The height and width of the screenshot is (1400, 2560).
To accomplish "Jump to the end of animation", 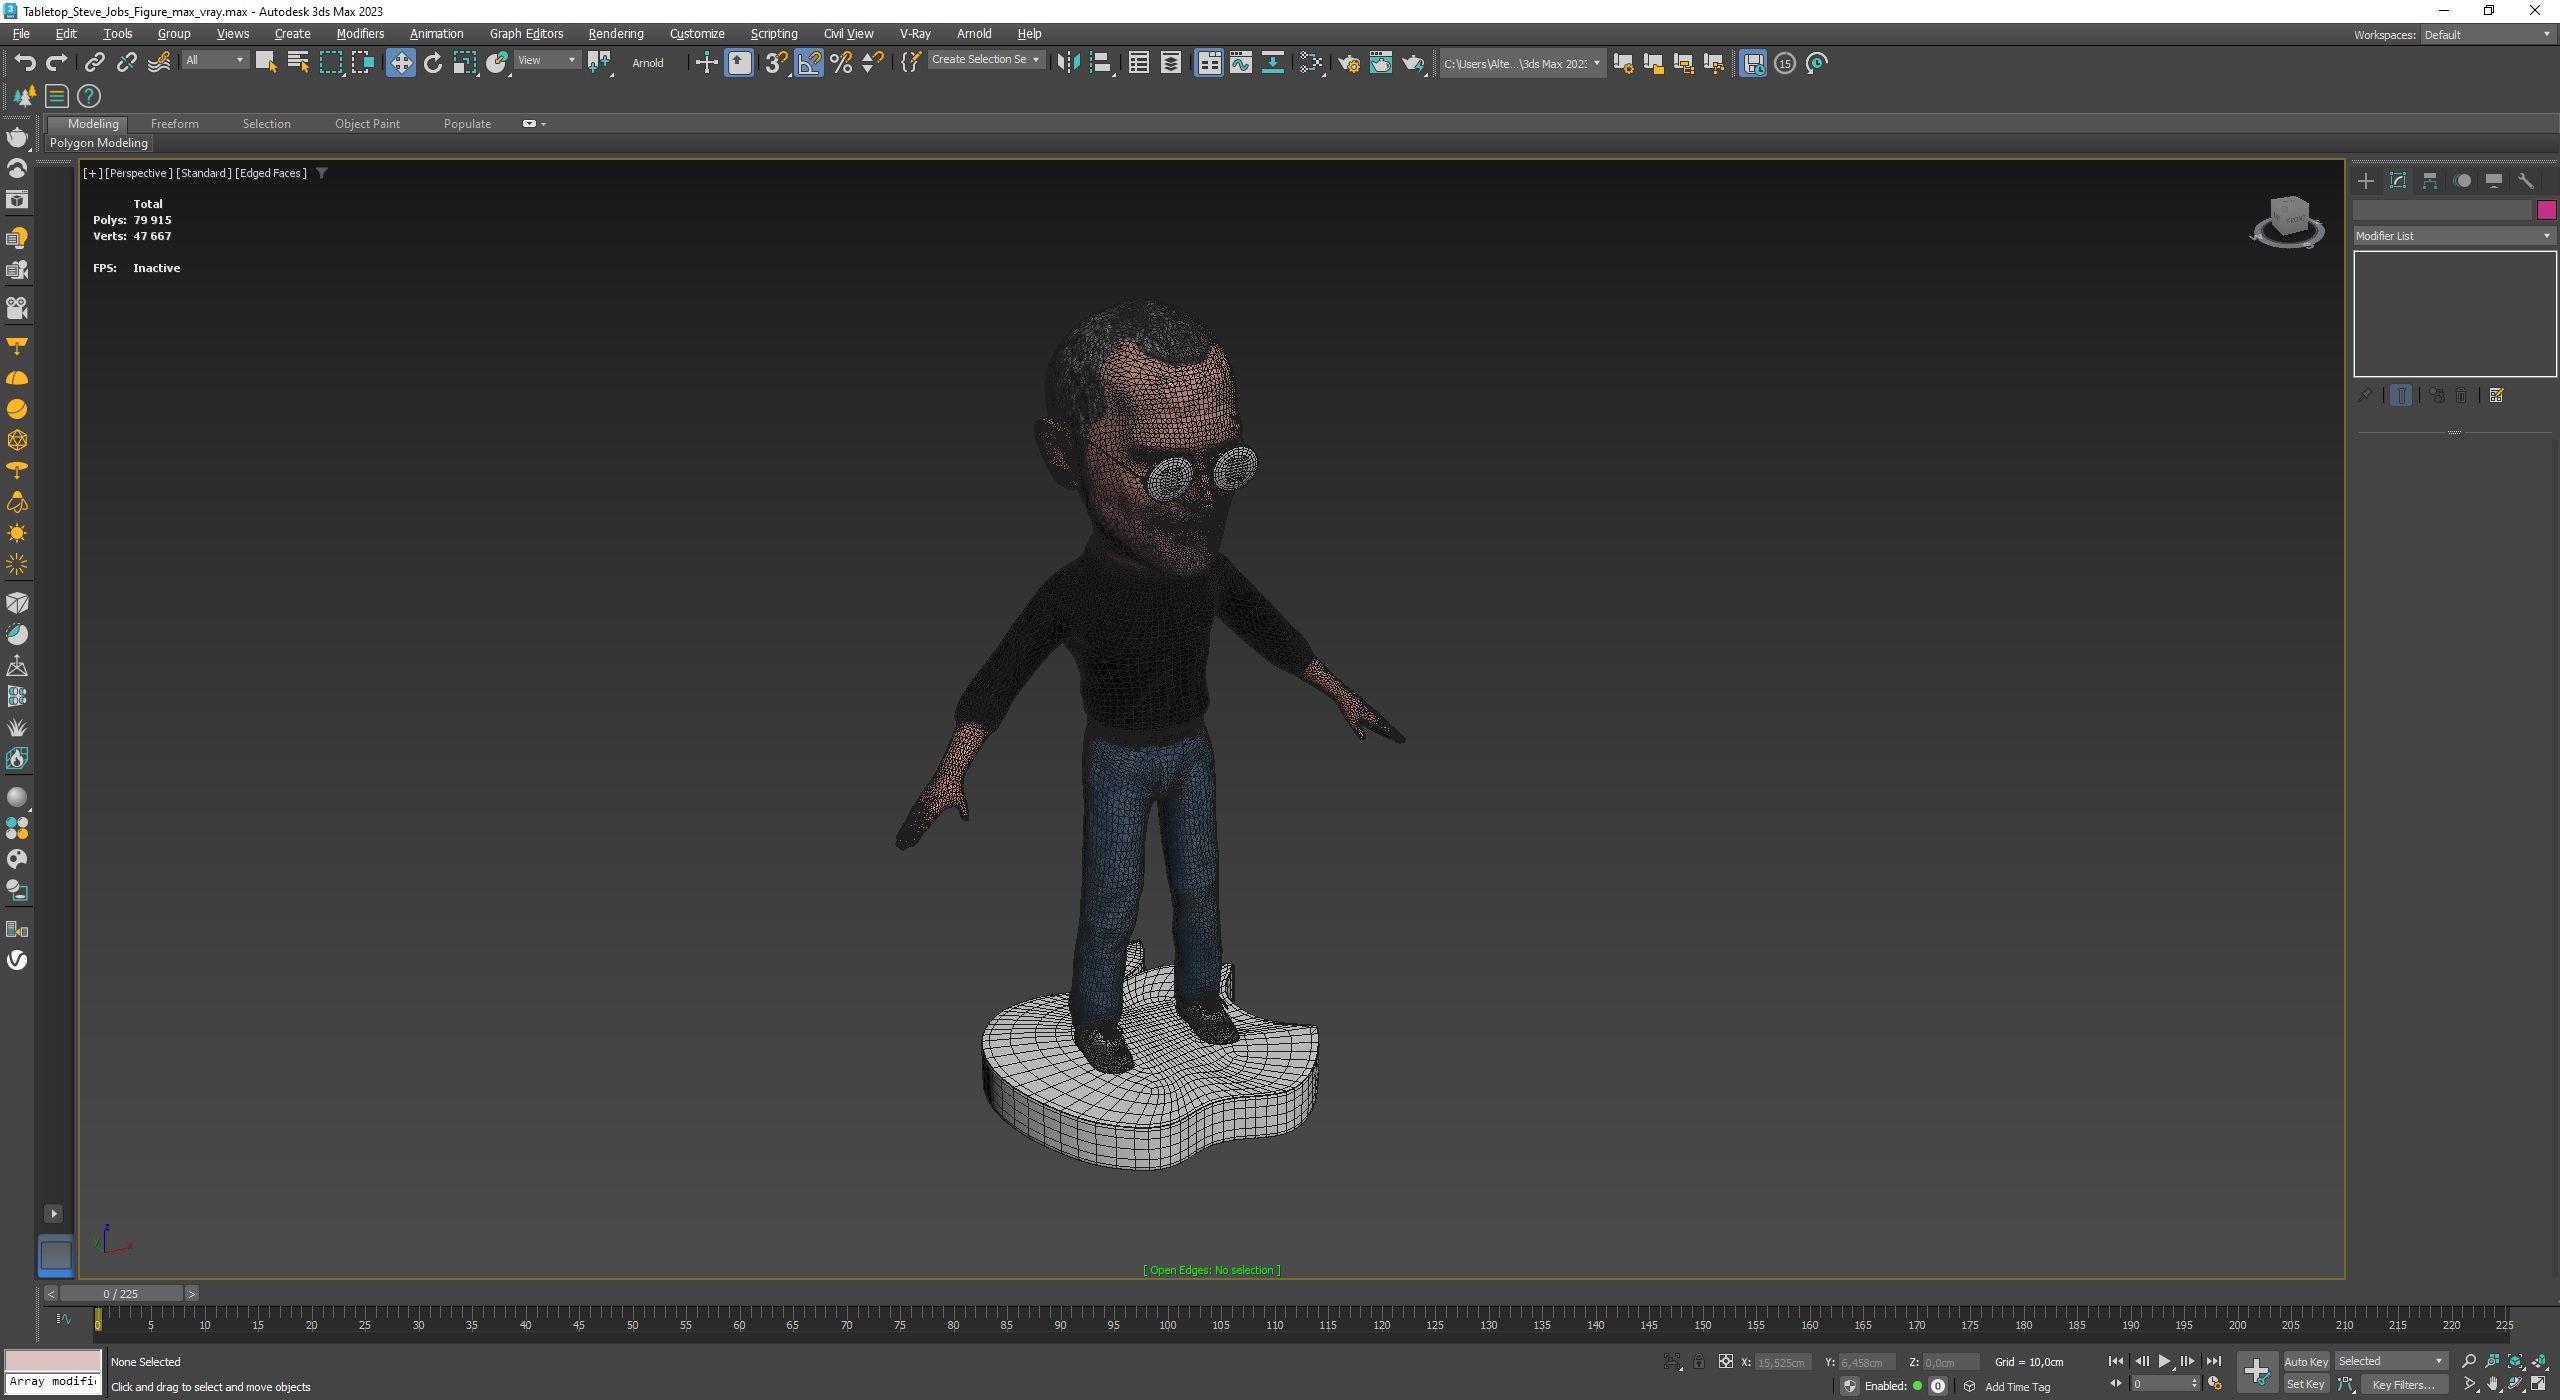I will (2214, 1361).
